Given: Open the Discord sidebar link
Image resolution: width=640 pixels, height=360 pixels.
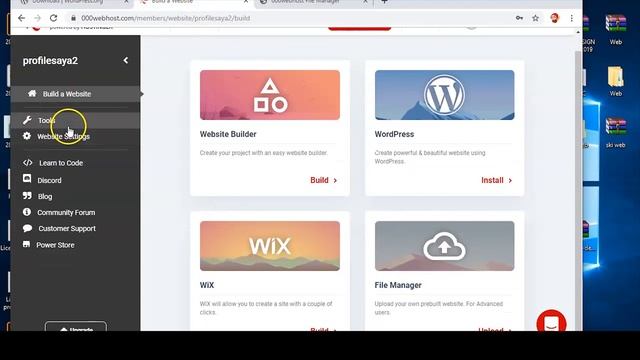Looking at the screenshot, I should pos(49,180).
